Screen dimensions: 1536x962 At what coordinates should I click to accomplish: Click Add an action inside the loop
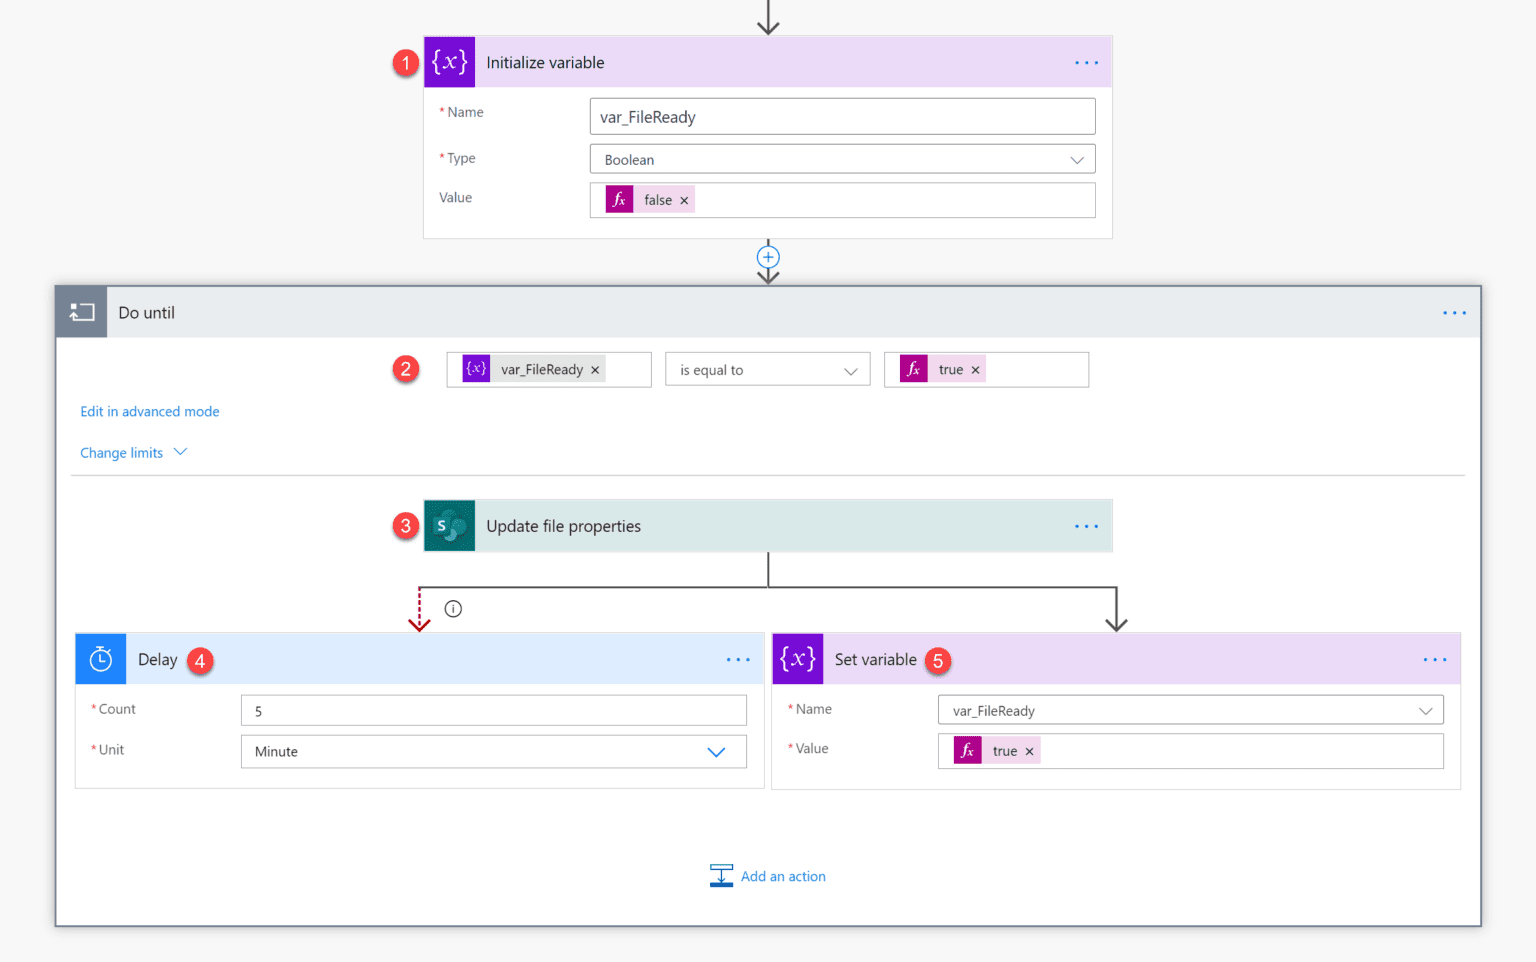tap(783, 876)
